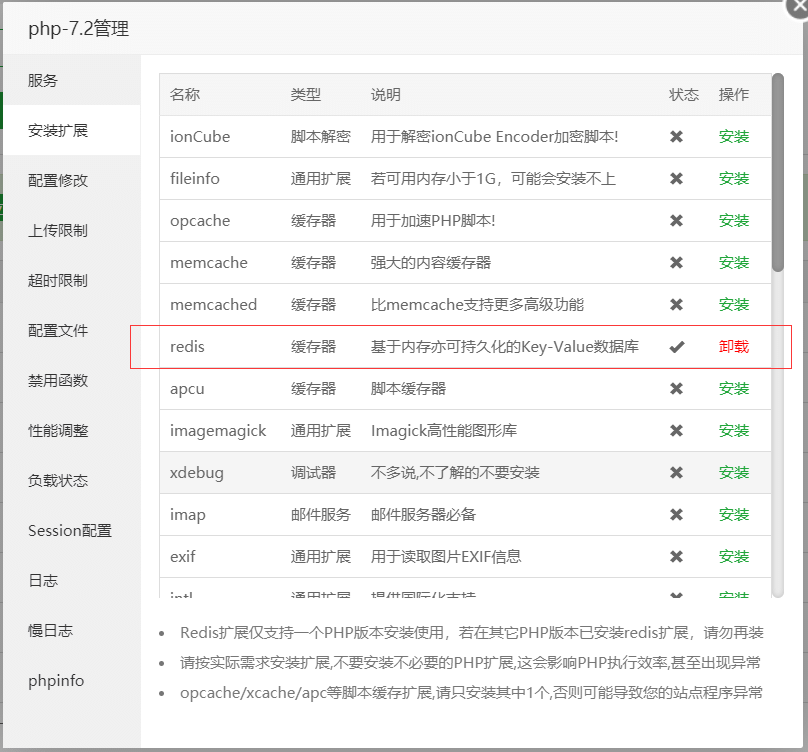View the 禁用函数 section
The width and height of the screenshot is (808, 752).
(55, 380)
